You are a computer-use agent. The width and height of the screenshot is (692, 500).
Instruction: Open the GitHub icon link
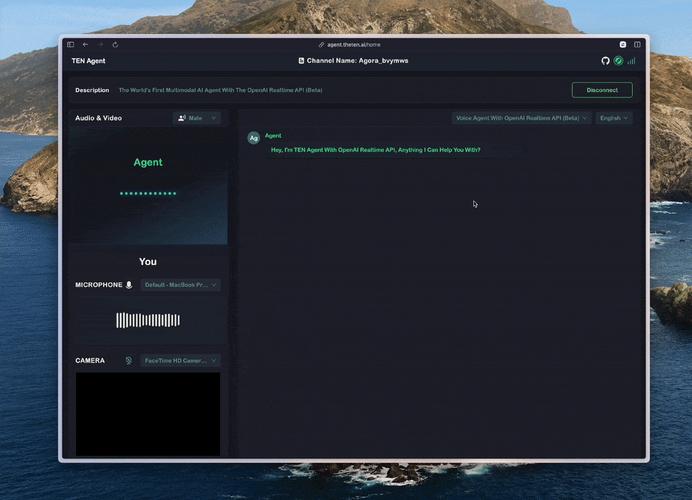(x=606, y=61)
